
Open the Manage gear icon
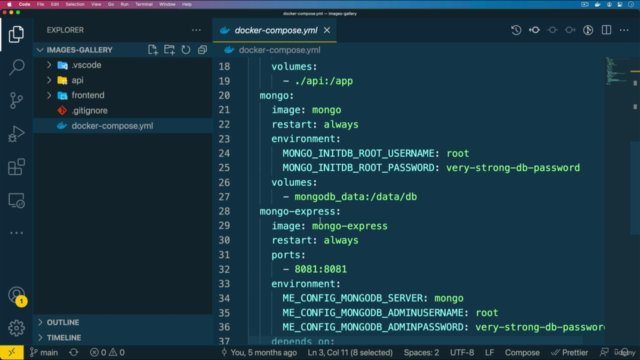16,328
